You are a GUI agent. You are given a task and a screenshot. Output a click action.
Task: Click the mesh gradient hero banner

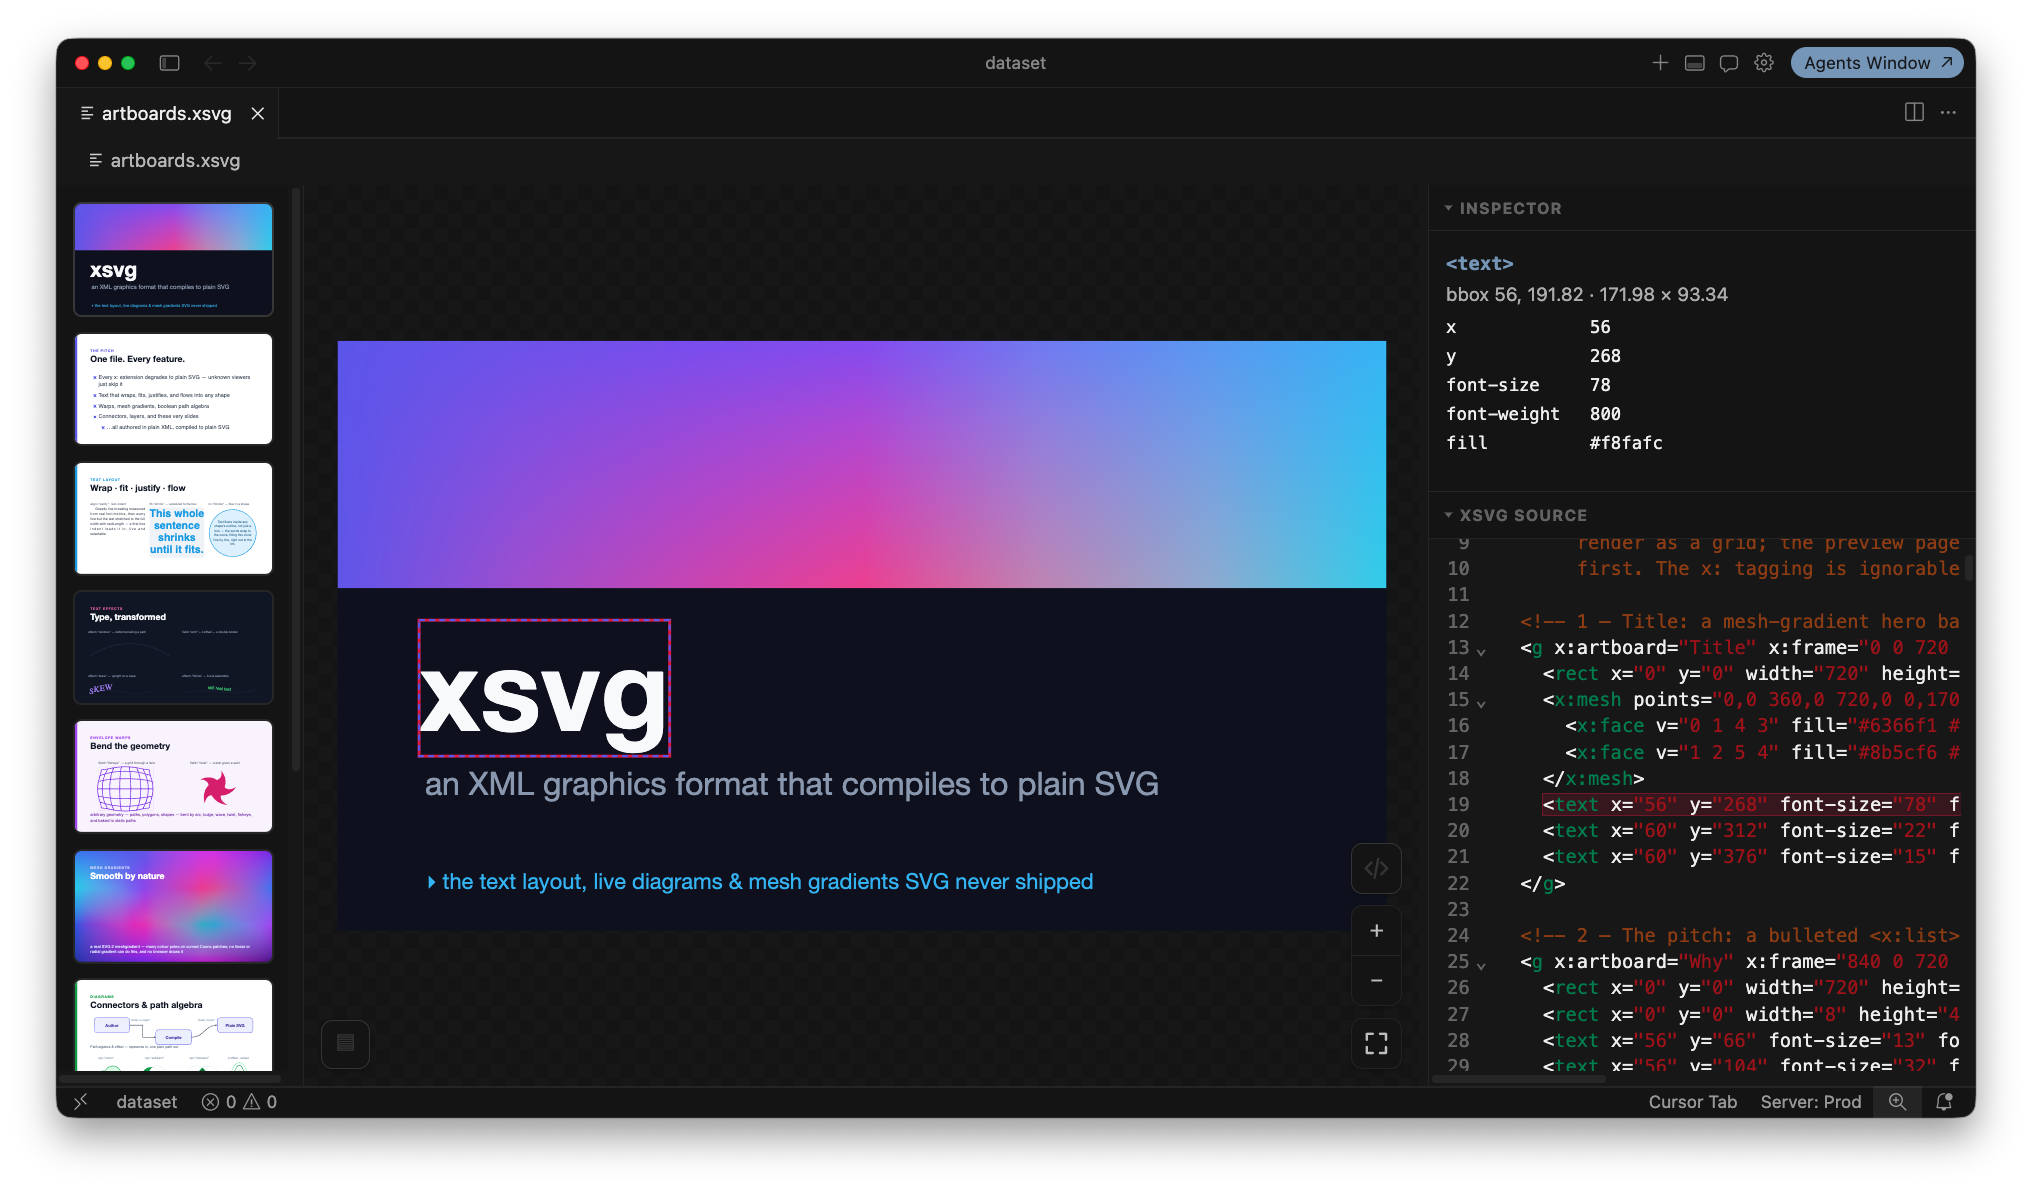coord(862,464)
